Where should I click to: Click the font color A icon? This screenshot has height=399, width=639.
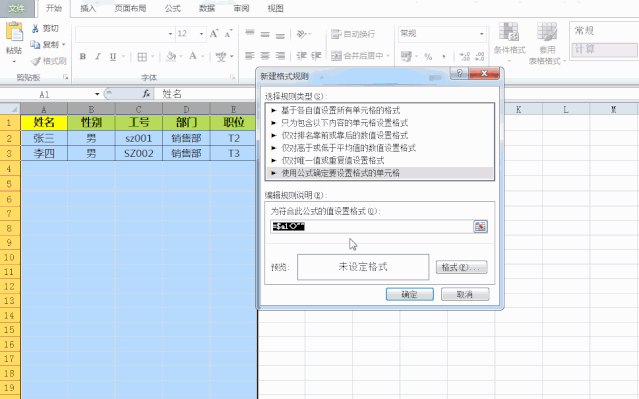click(x=193, y=56)
